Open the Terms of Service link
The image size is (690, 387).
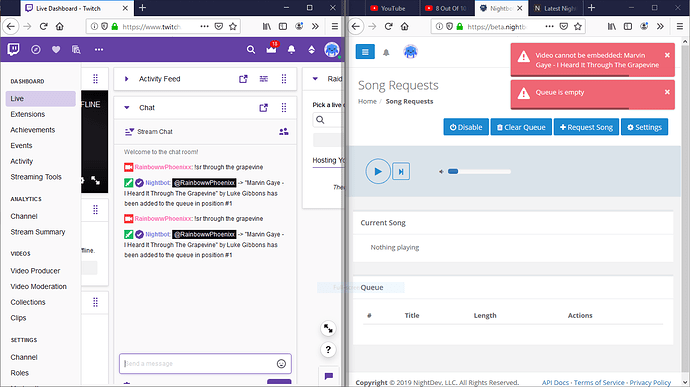coord(598,383)
